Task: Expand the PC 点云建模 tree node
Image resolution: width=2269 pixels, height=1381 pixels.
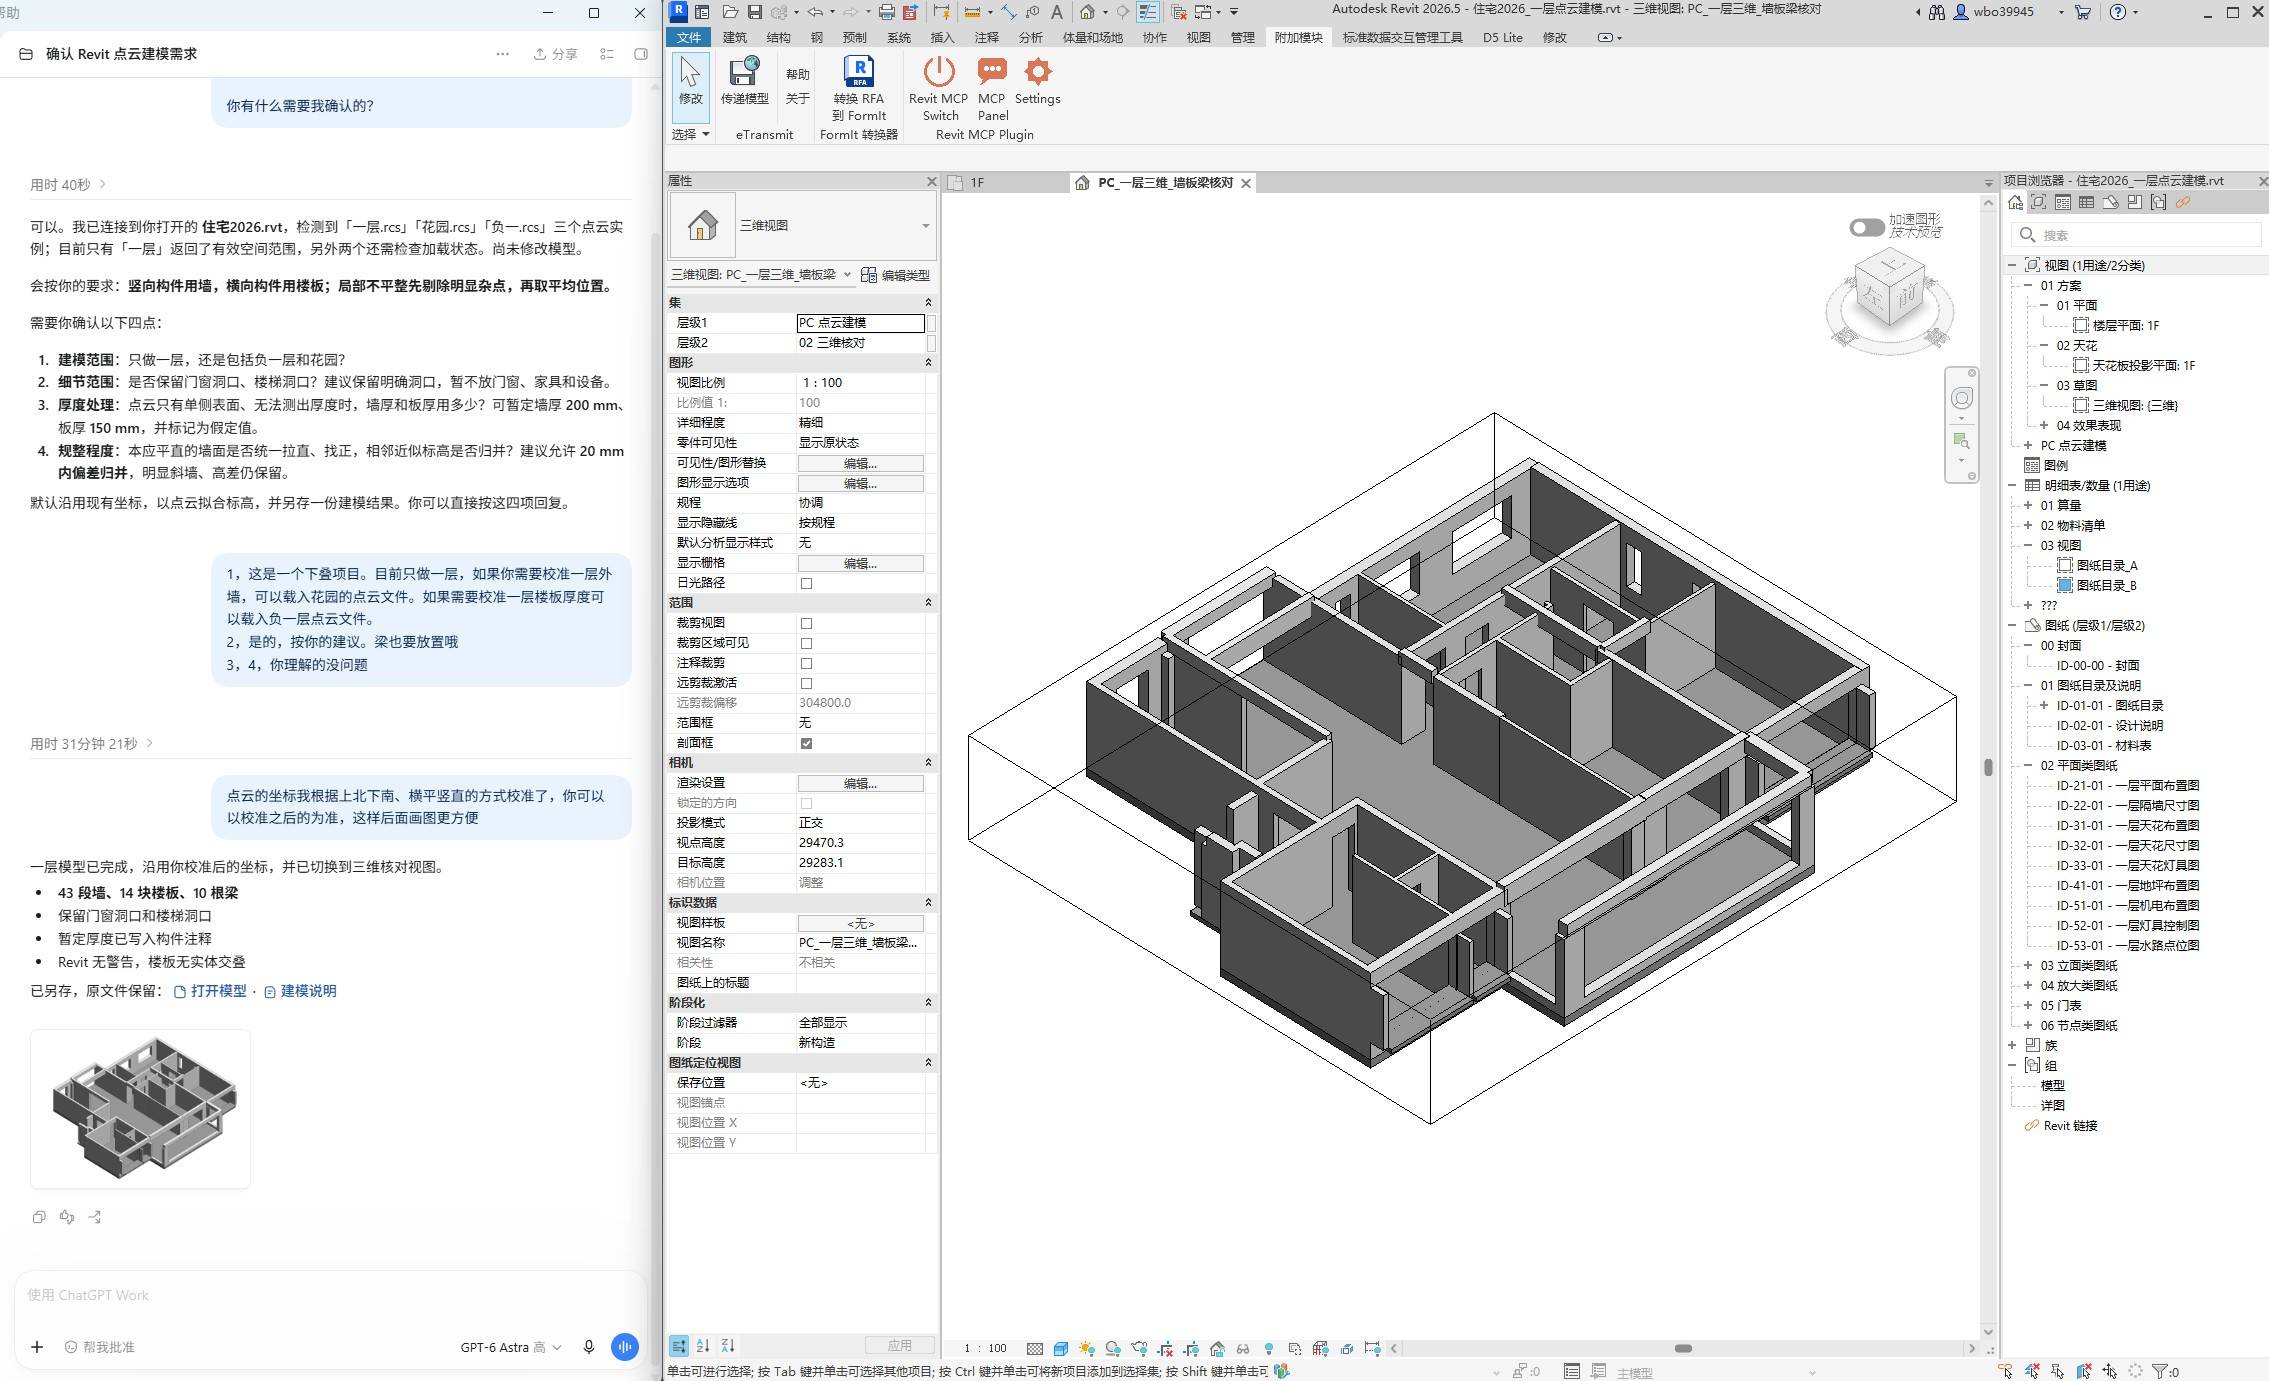Action: (2028, 445)
